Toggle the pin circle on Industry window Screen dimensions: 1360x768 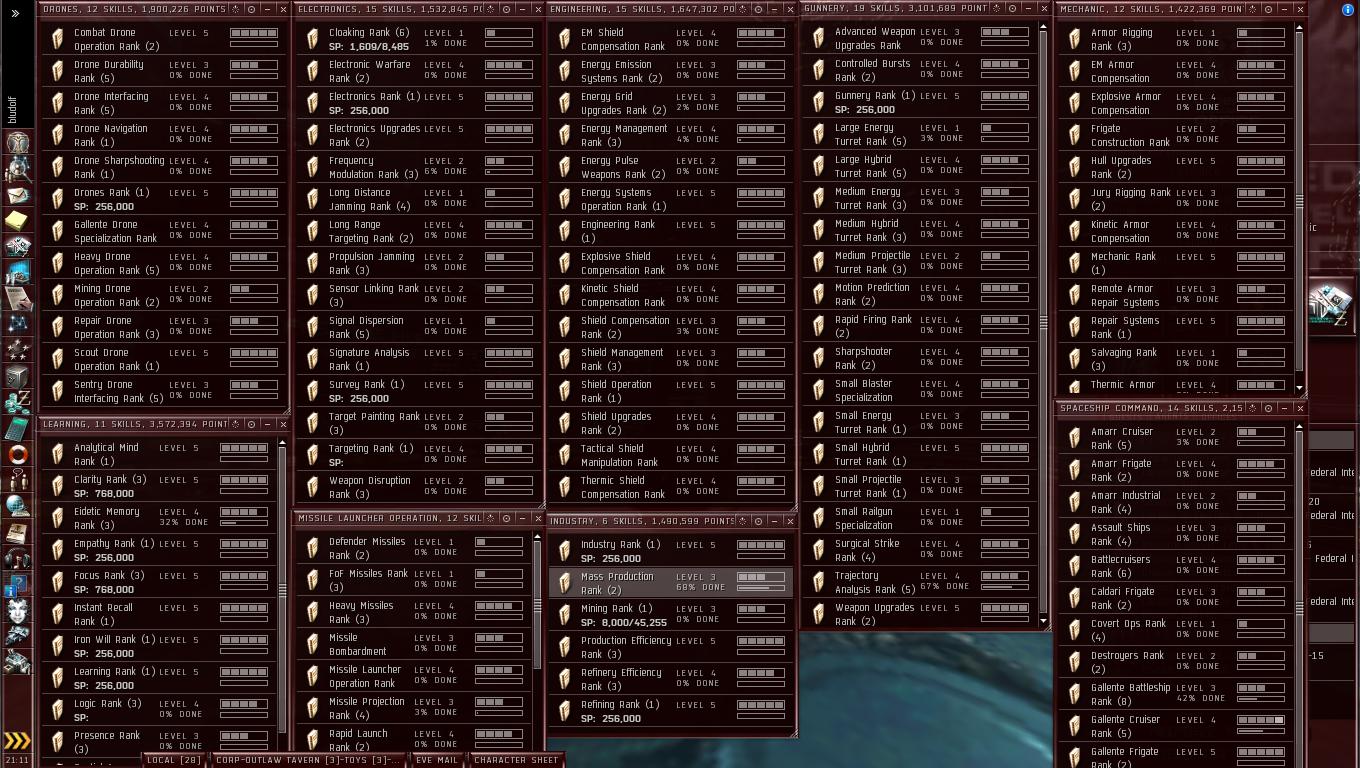tap(759, 521)
